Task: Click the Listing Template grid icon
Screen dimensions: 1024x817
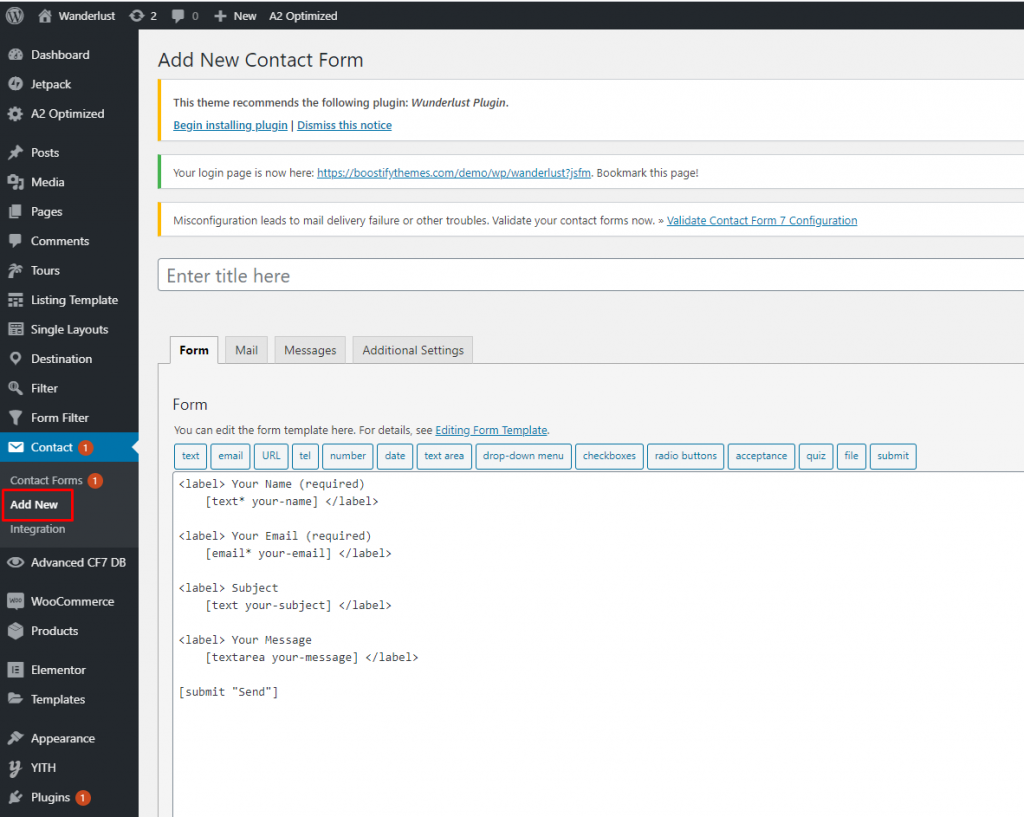Action: [16, 300]
